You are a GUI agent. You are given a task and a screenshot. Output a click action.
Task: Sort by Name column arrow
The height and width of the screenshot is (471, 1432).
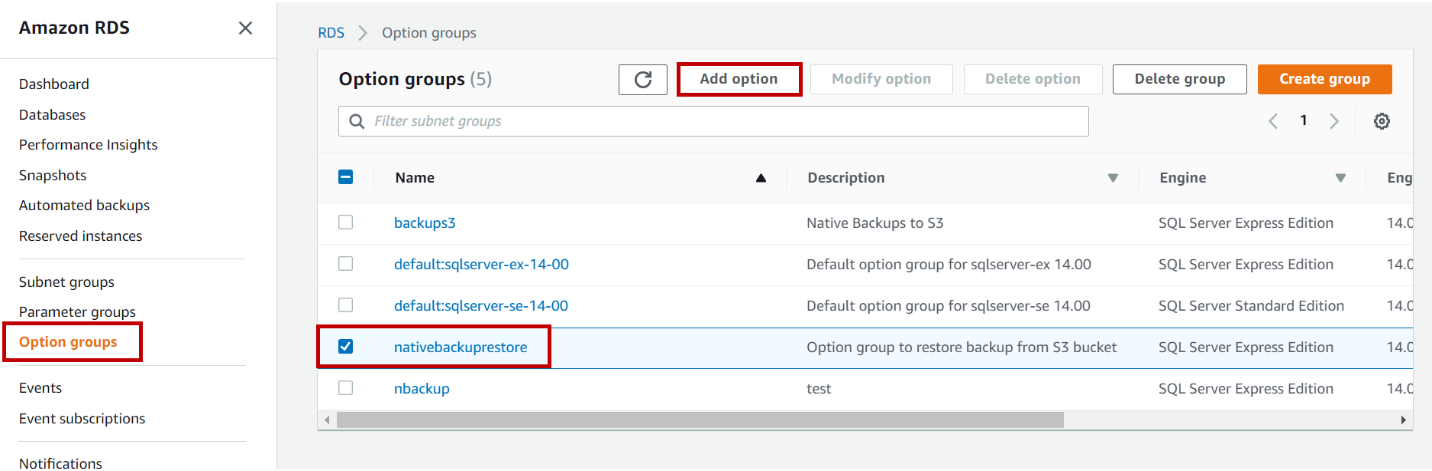[760, 178]
